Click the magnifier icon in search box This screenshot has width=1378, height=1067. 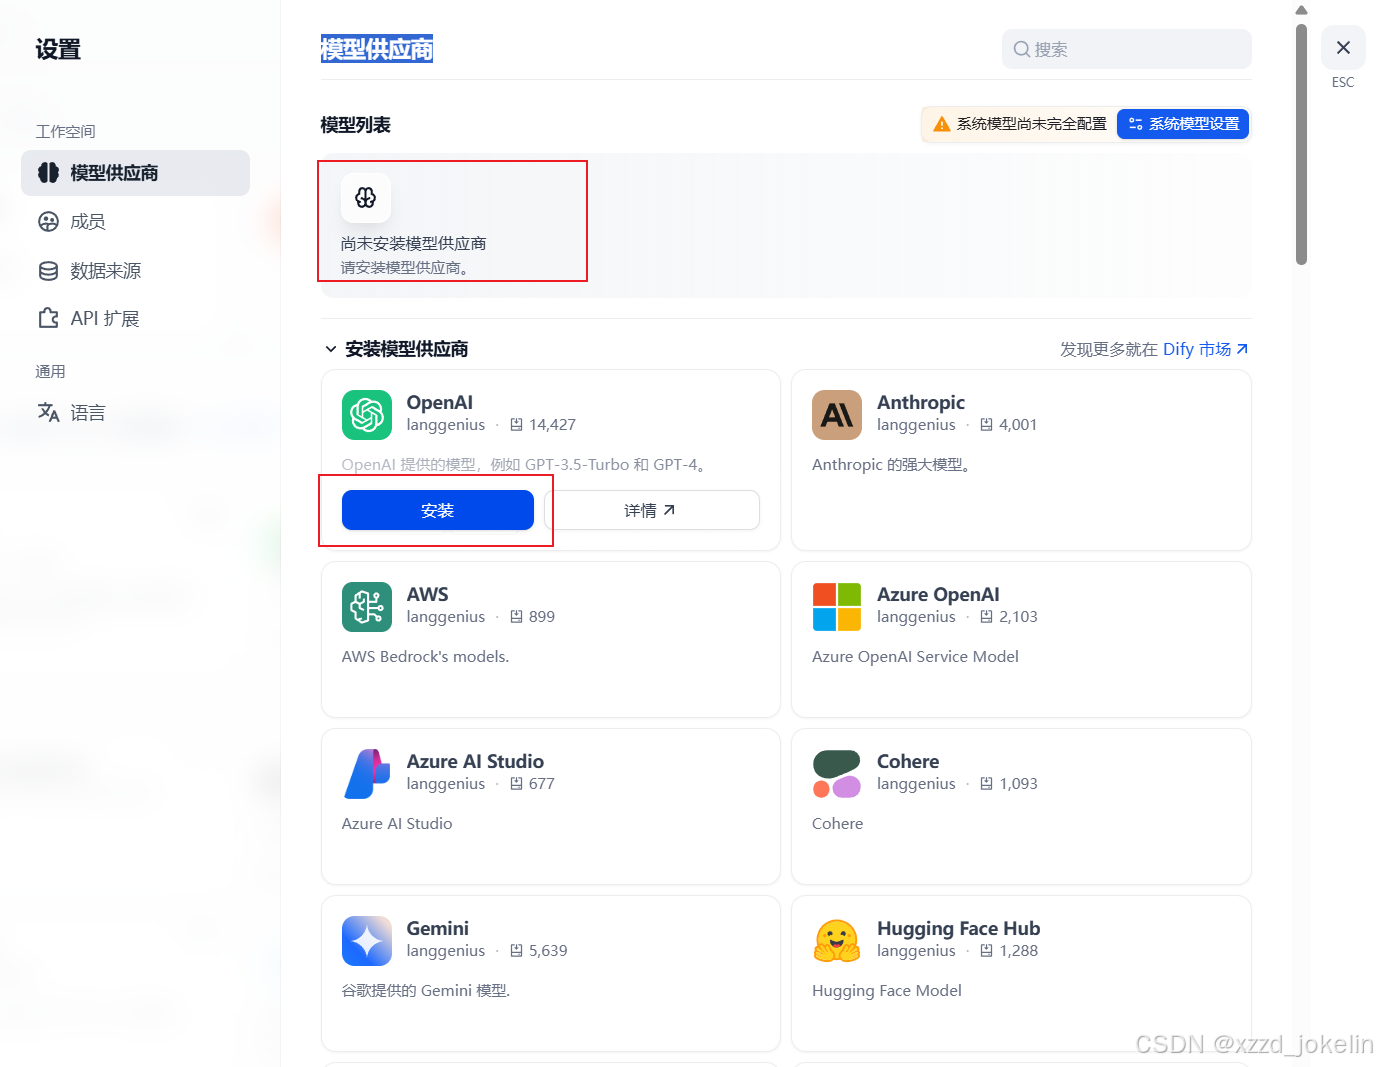[1021, 49]
